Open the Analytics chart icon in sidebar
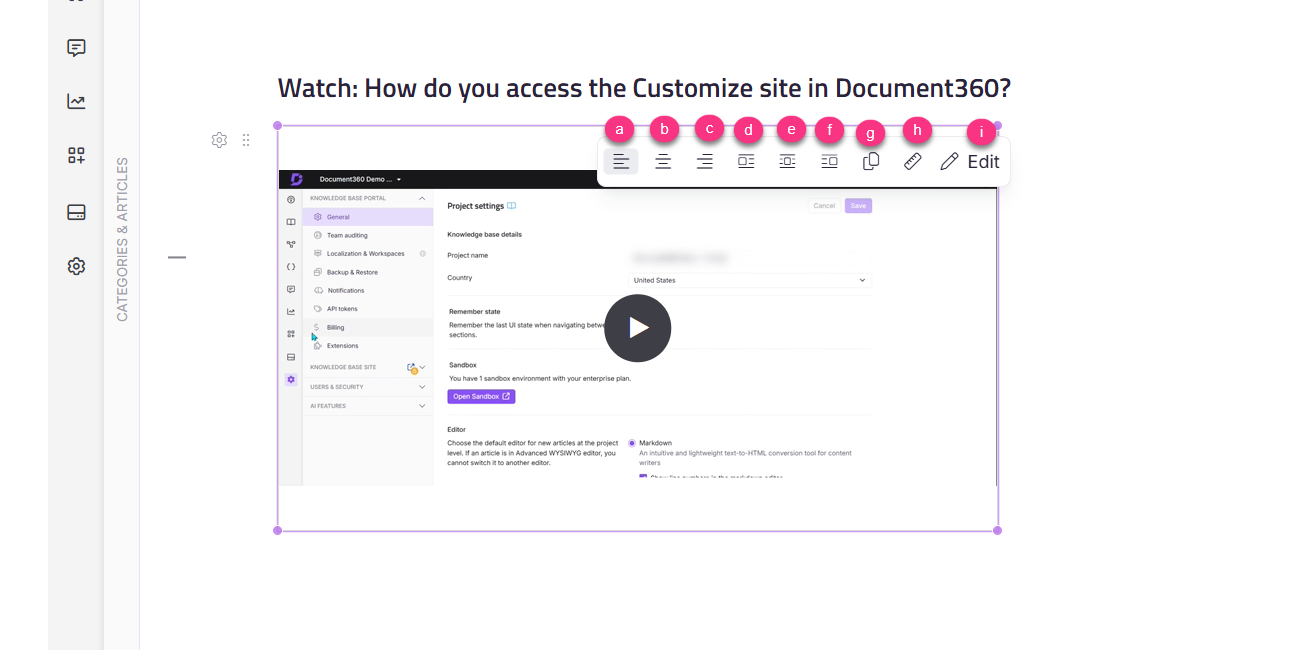 point(76,101)
